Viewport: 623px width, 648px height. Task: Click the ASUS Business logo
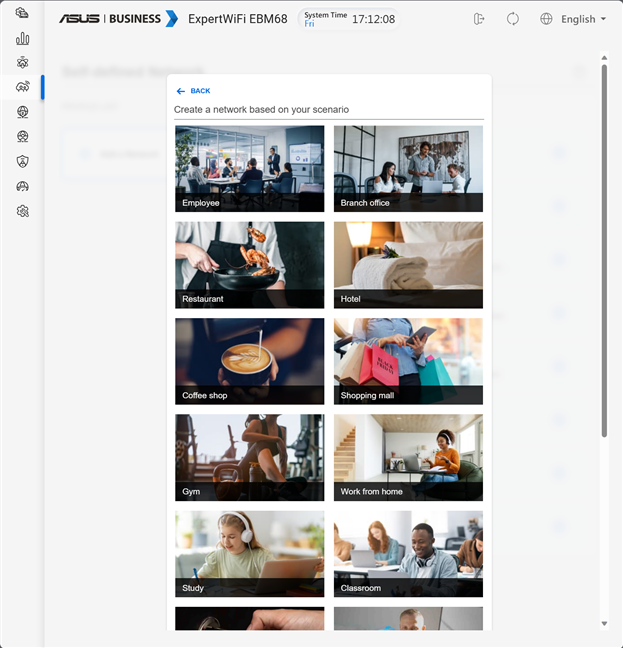pyautogui.click(x=118, y=19)
